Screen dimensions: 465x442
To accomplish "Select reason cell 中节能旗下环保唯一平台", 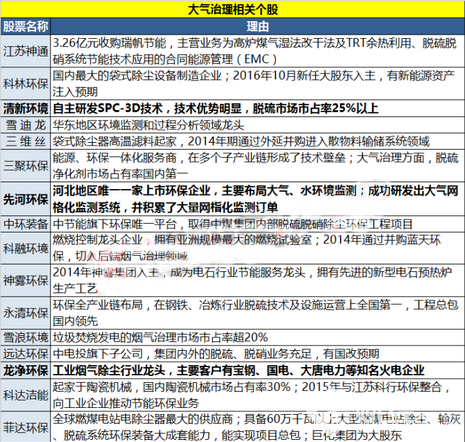I will pos(258,224).
